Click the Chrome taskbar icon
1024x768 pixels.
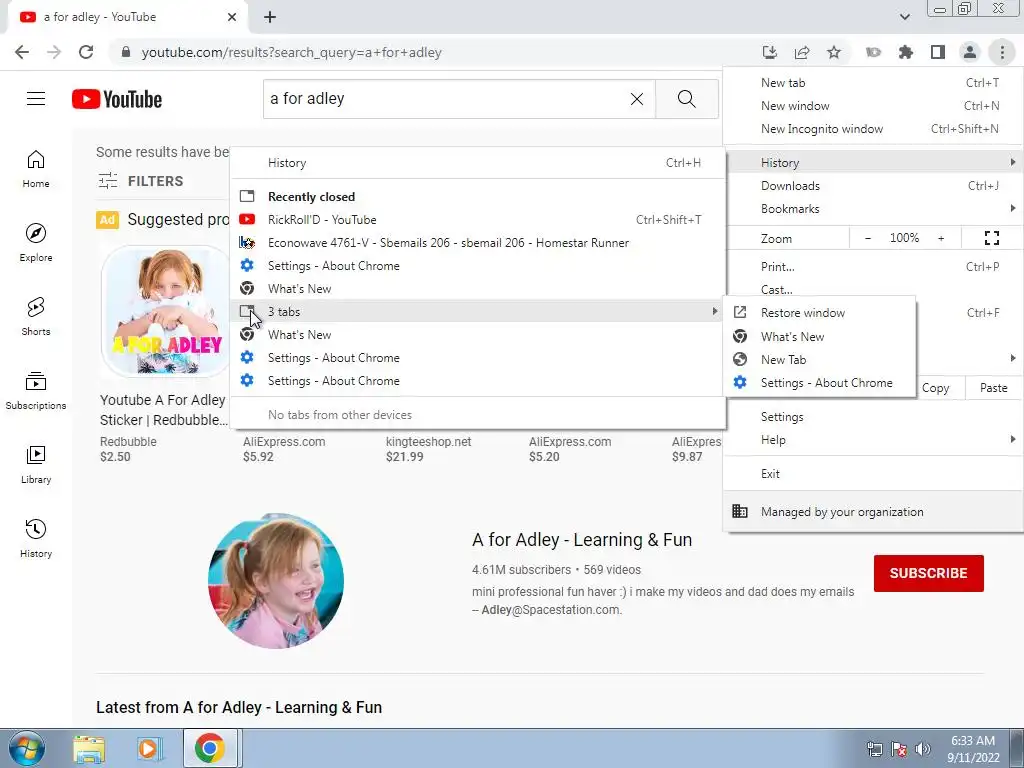210,748
